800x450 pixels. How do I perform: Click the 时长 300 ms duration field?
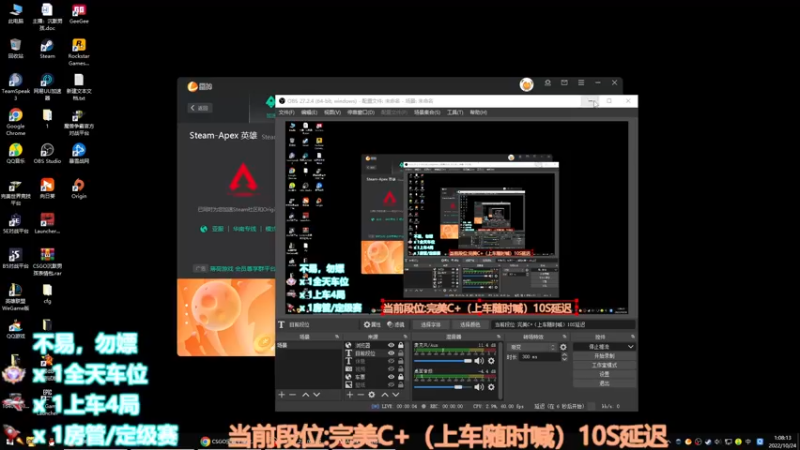tap(540, 357)
